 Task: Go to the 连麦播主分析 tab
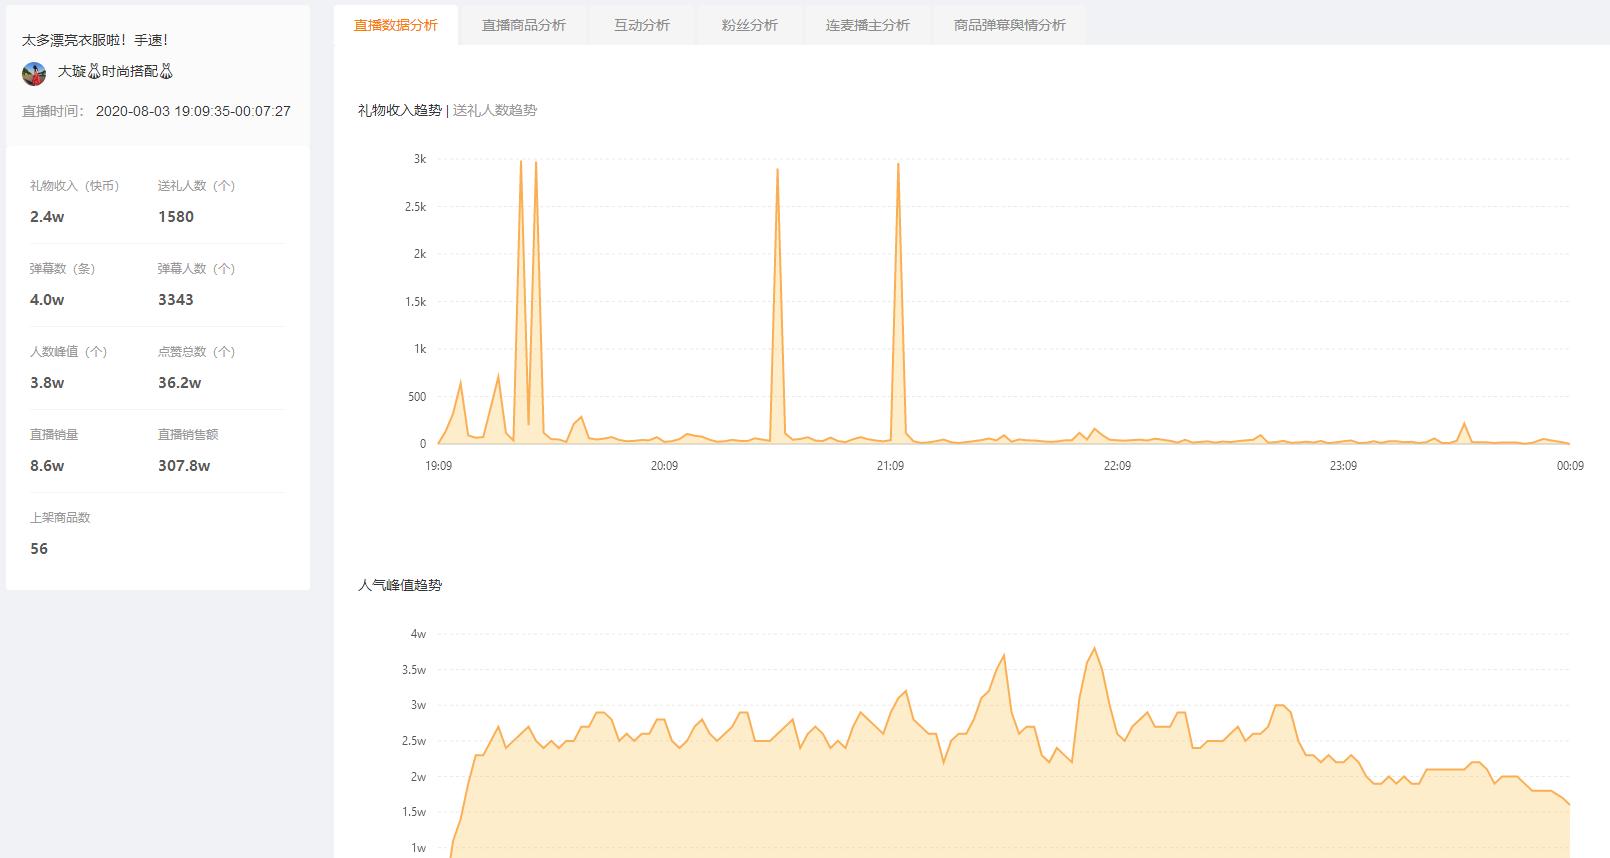click(x=868, y=25)
